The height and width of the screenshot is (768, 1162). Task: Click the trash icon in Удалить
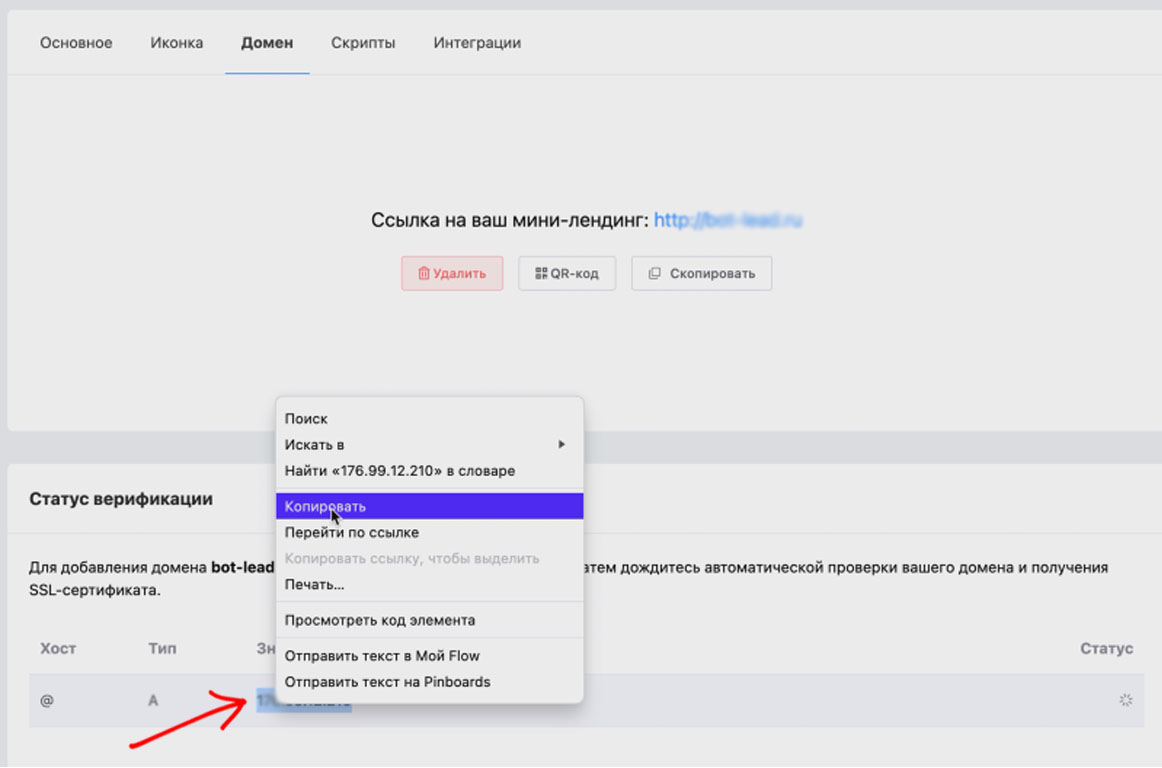(424, 274)
